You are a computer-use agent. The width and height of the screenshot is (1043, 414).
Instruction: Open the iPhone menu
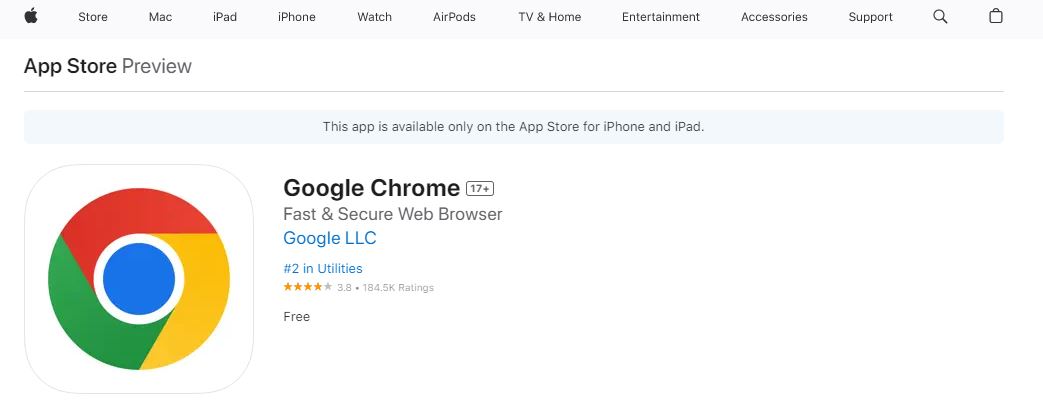(297, 17)
